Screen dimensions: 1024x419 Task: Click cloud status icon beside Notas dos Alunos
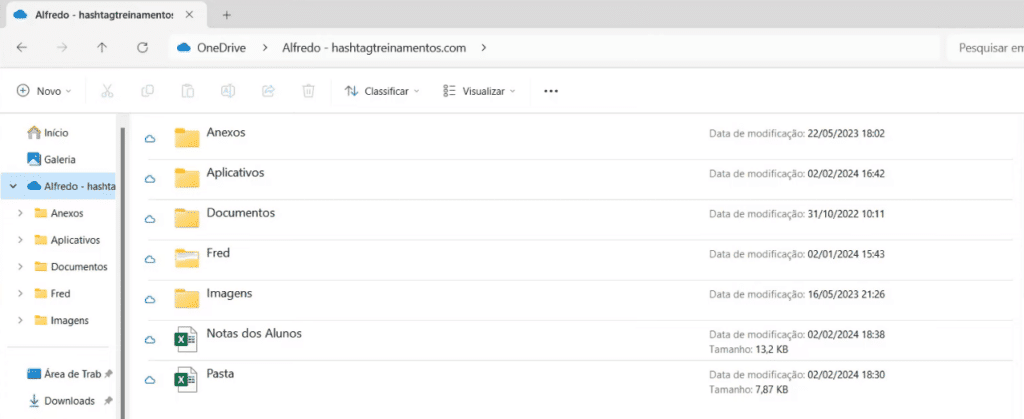click(x=150, y=339)
